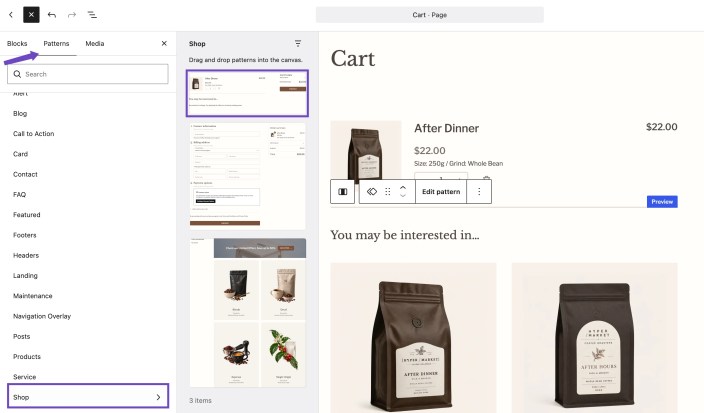Image resolution: width=704 pixels, height=413 pixels.
Task: Close the block inserter with X toggle
Action: tap(31, 15)
